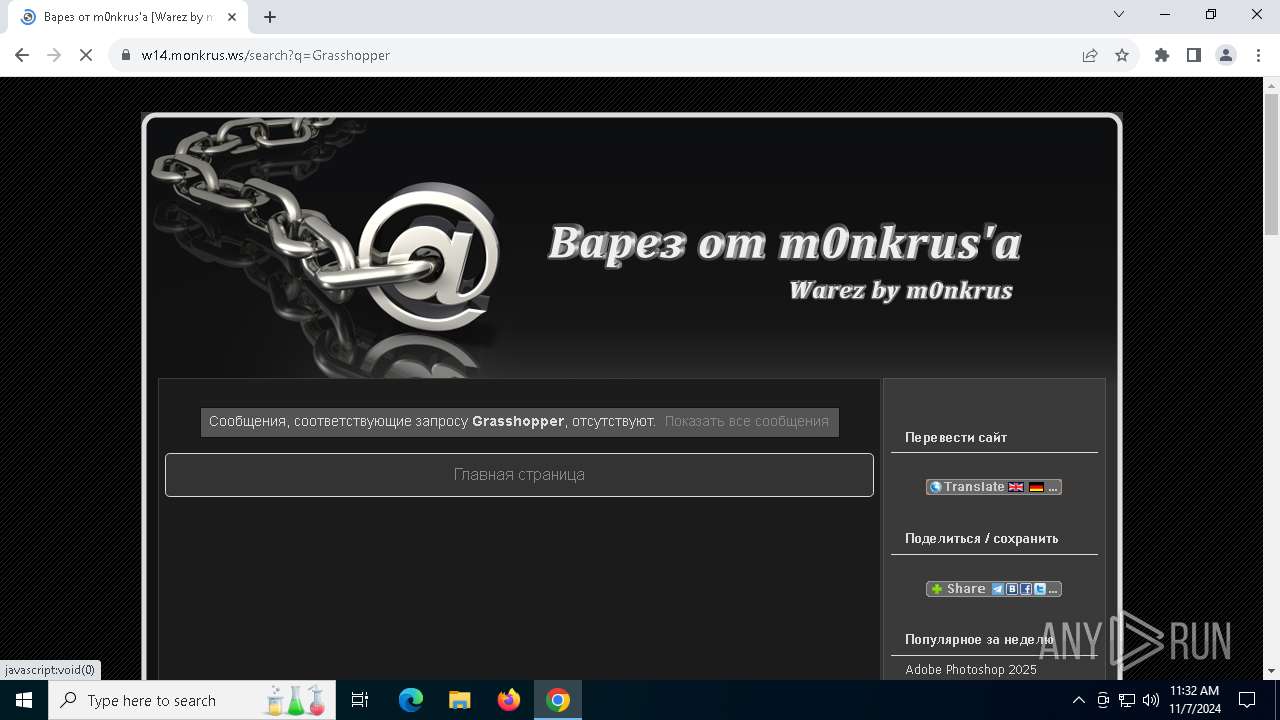
Task: Close the Варез от m0nkrus'а tab
Action: click(x=233, y=17)
